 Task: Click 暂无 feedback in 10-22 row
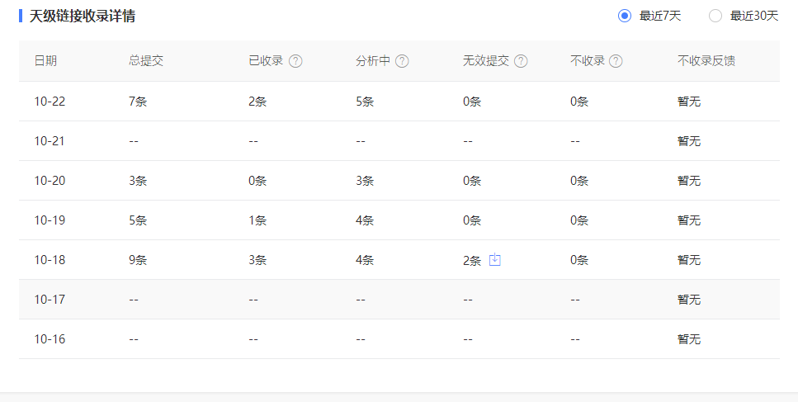tap(689, 101)
